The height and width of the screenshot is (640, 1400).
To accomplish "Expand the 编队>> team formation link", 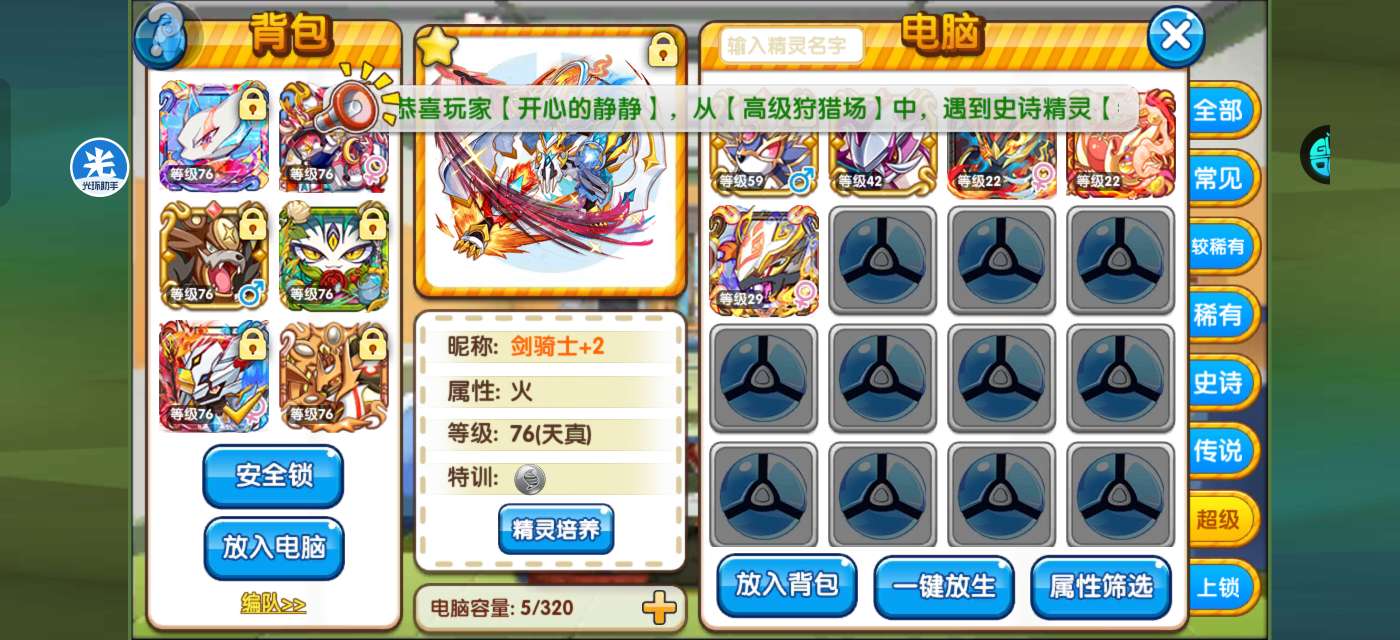I will 273,603.
